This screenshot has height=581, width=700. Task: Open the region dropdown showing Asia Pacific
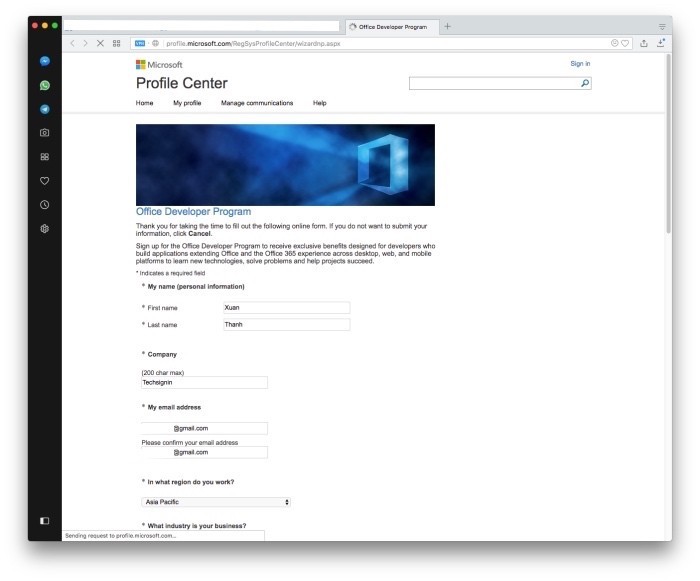click(216, 502)
